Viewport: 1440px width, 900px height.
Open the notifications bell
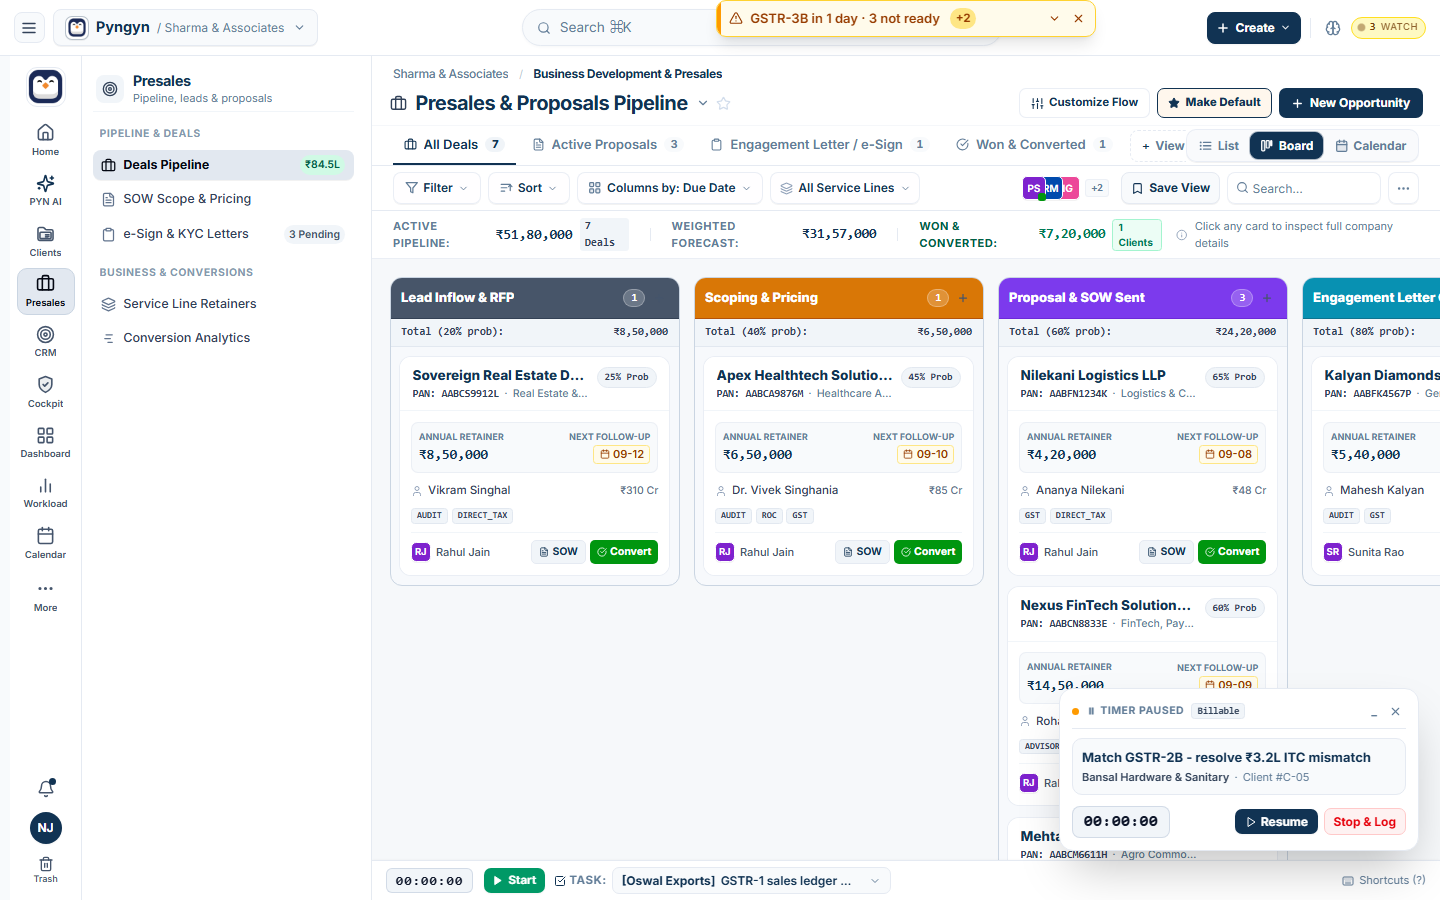tap(45, 788)
